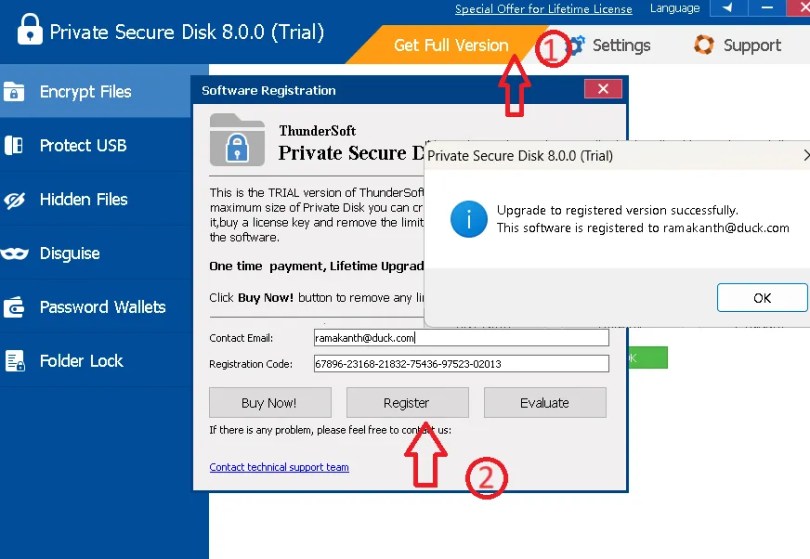The width and height of the screenshot is (810, 559).
Task: Click the 'Software Registration' dialog title
Action: click(269, 90)
